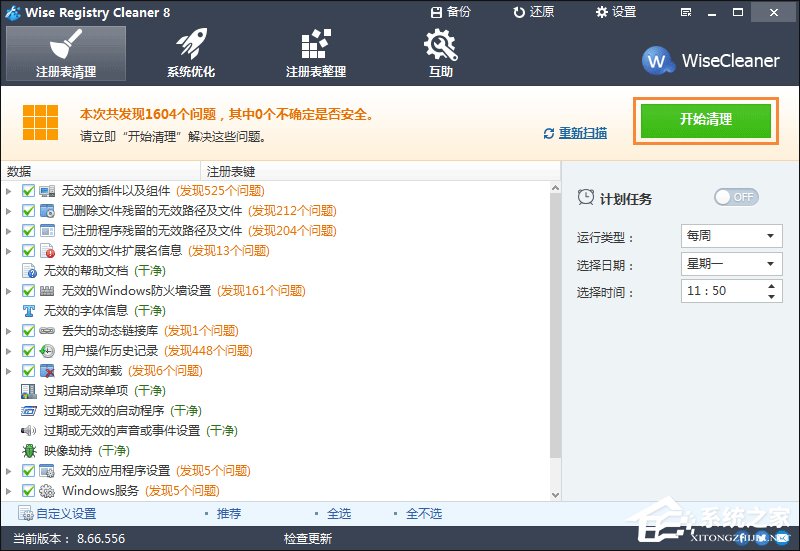
Task: Expand the 无效的应用程序设置 row
Action: coord(9,471)
